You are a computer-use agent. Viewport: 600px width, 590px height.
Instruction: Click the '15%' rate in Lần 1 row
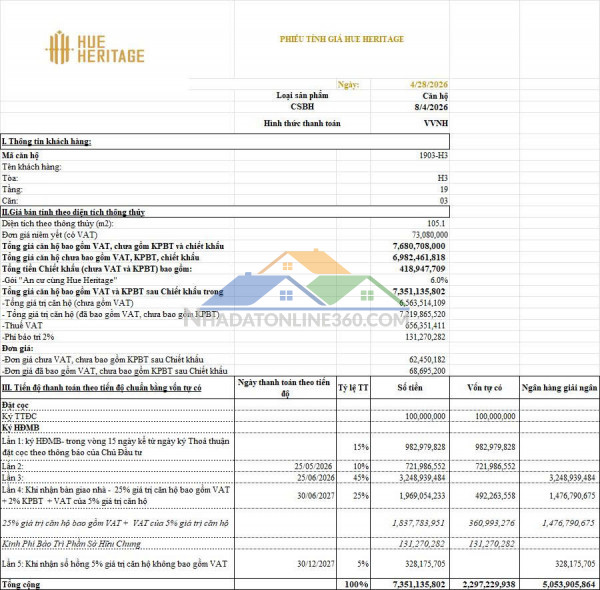(x=361, y=447)
